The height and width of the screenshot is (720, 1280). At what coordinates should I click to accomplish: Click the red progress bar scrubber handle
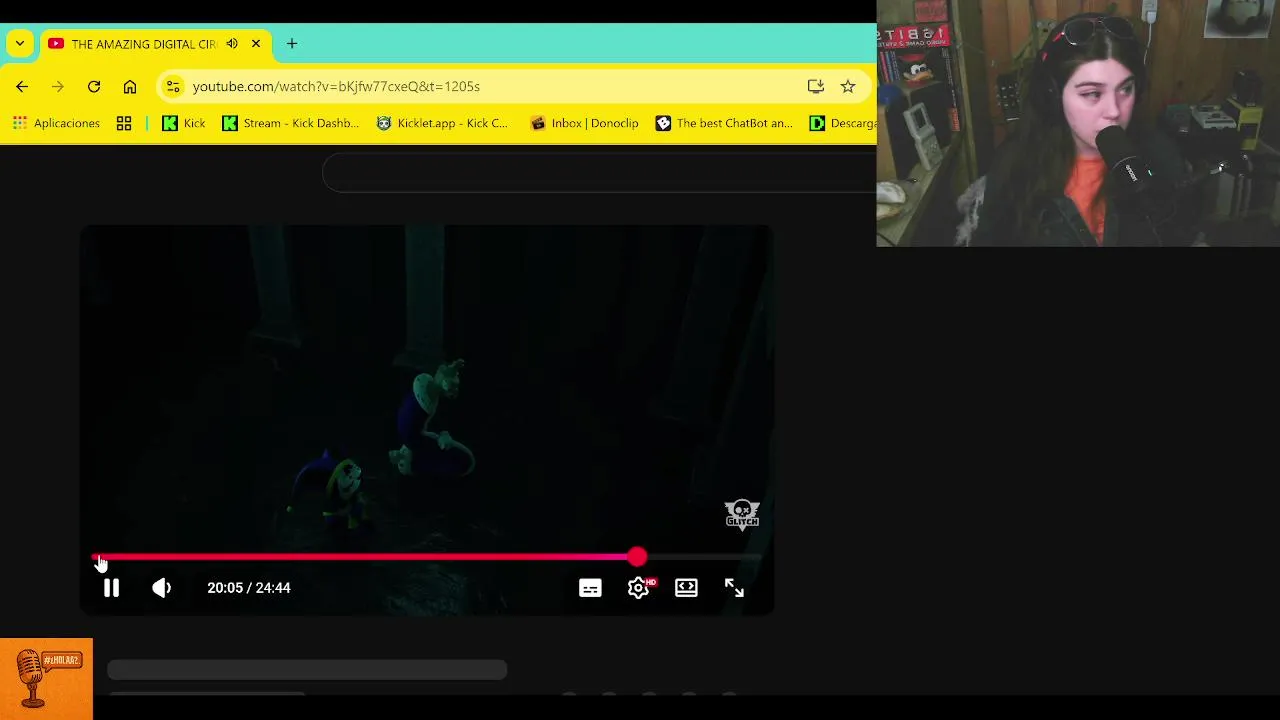[x=638, y=557]
